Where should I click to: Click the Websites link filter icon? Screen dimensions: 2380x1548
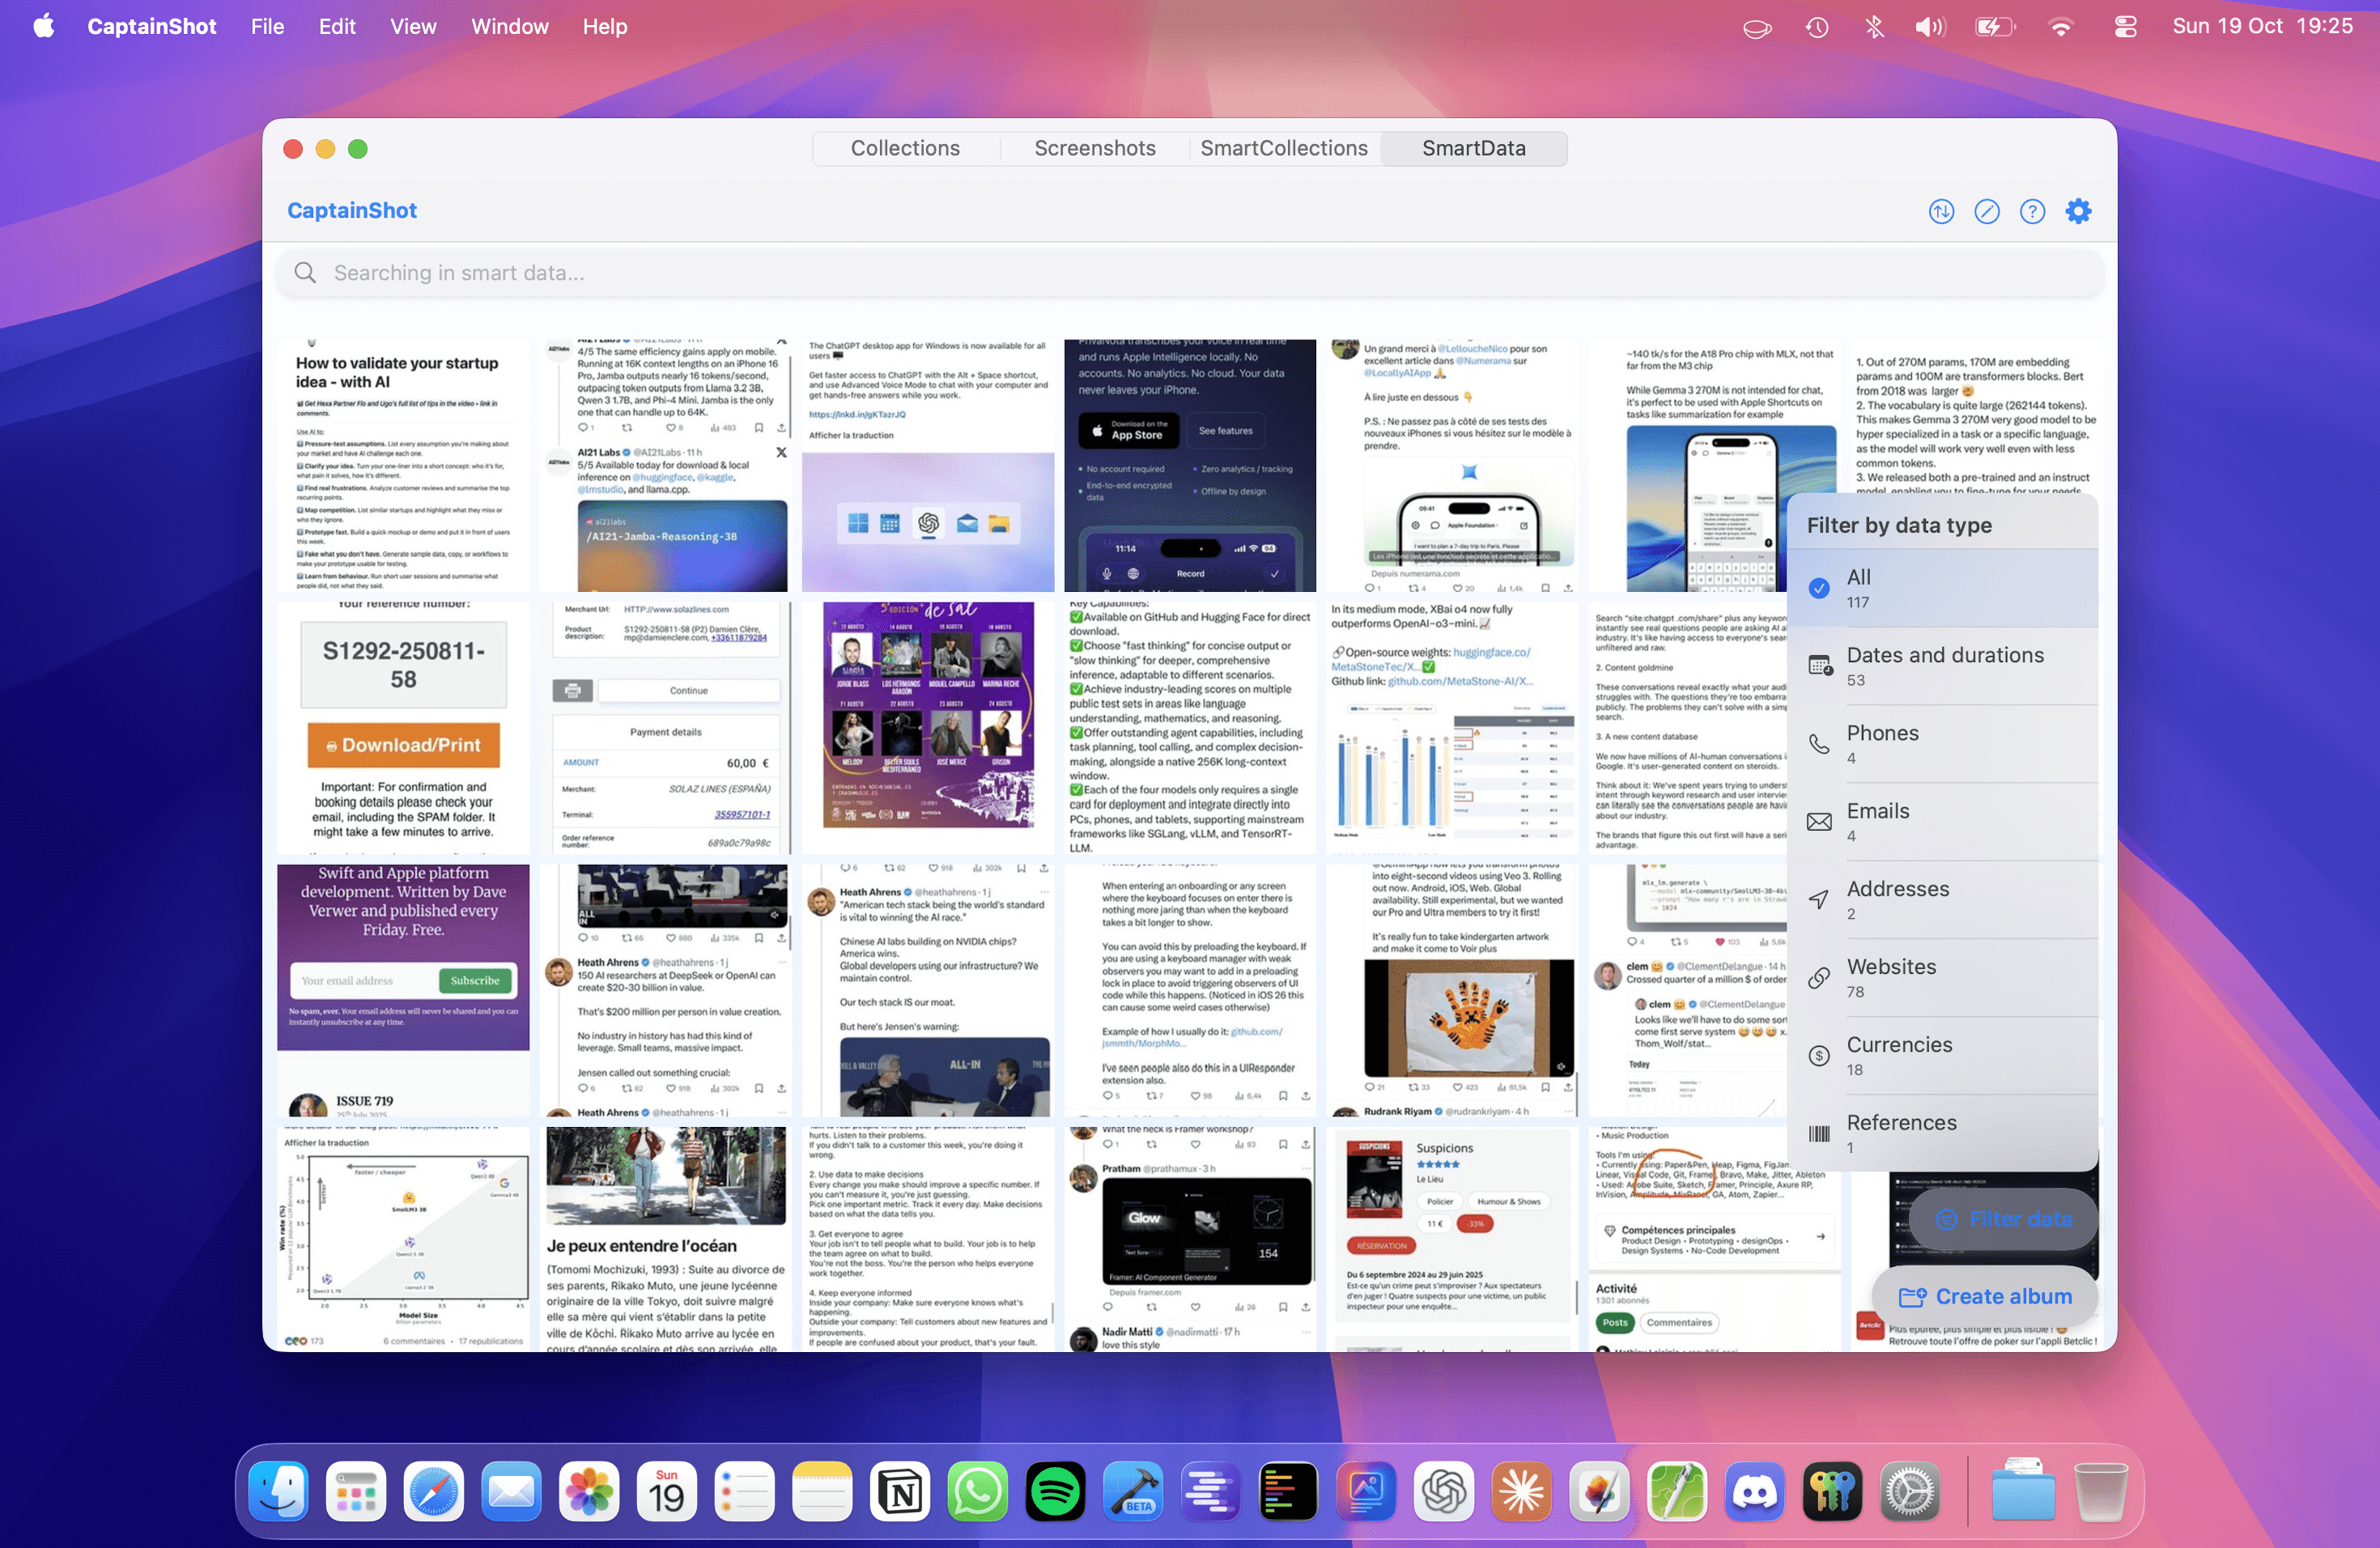[1819, 978]
